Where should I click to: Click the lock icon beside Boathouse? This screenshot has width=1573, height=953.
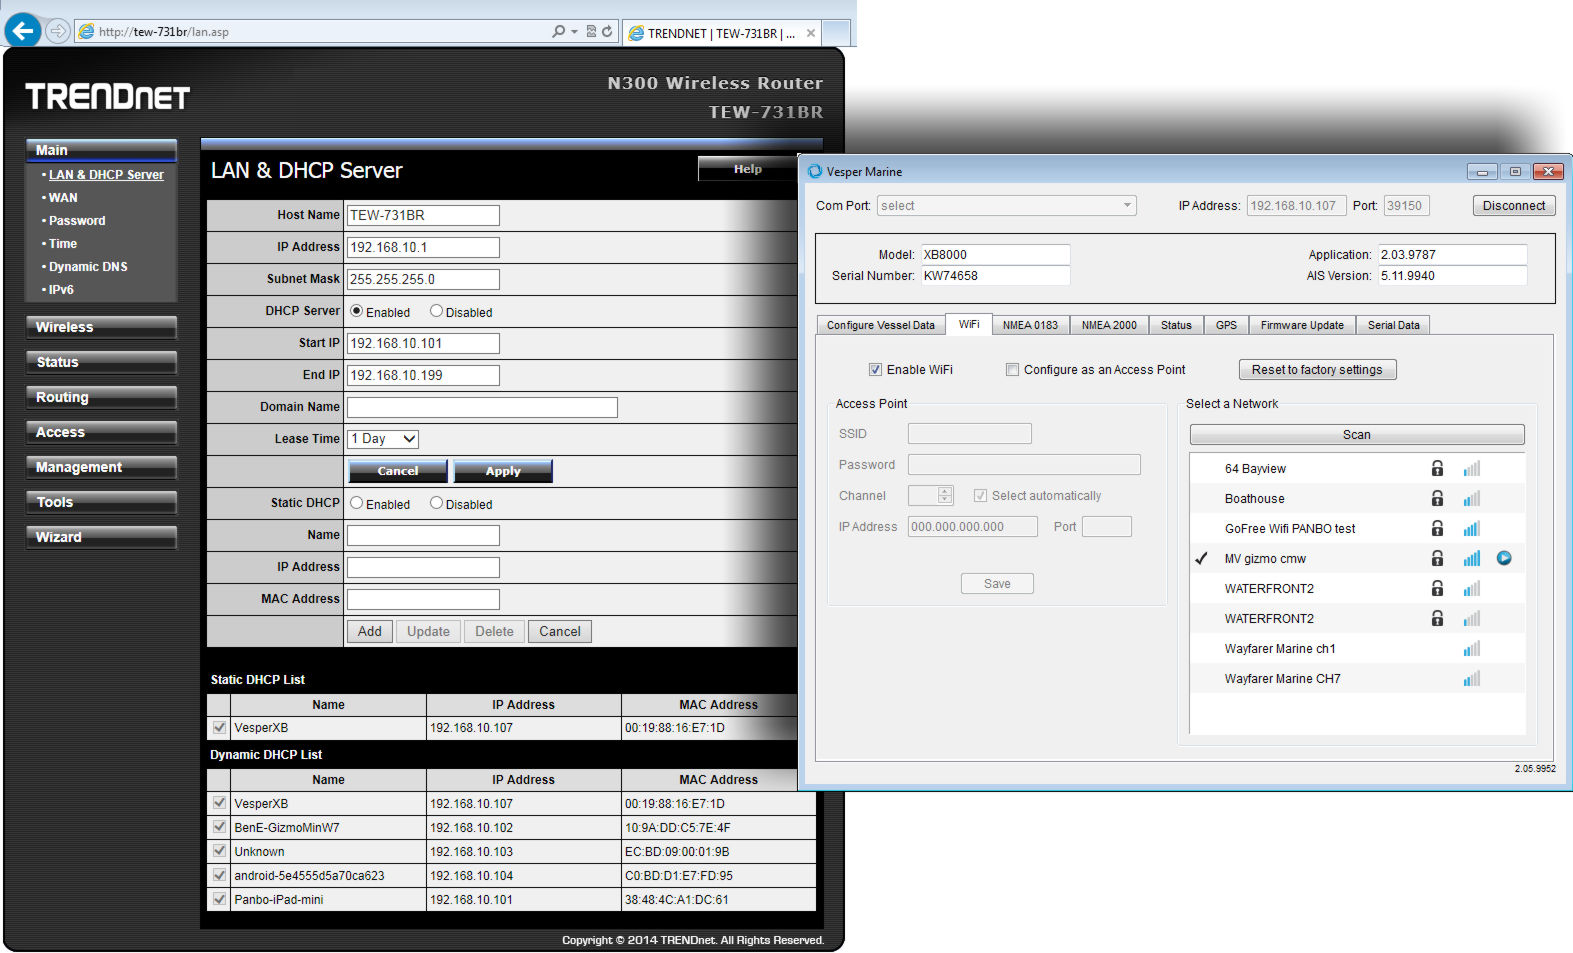1437,498
